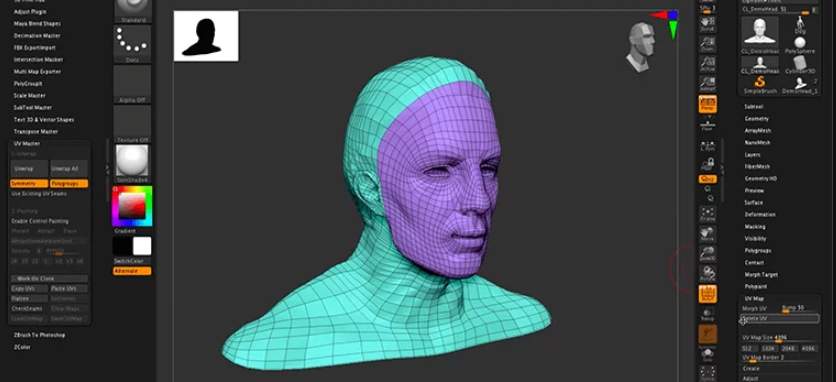Click the Actual size icon
836x382 pixels.
(708, 64)
